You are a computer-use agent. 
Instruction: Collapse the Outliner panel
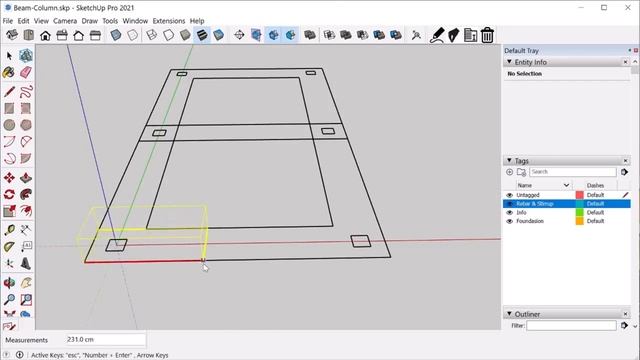[x=509, y=313]
